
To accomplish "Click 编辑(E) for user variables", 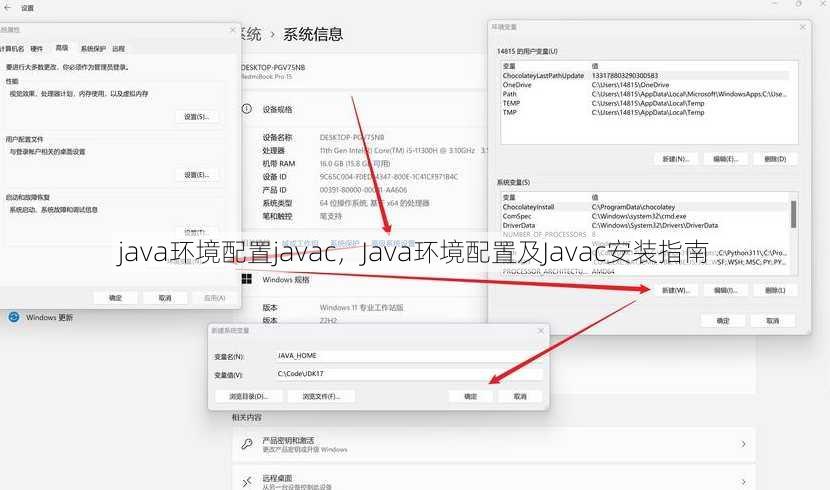I will [x=726, y=159].
